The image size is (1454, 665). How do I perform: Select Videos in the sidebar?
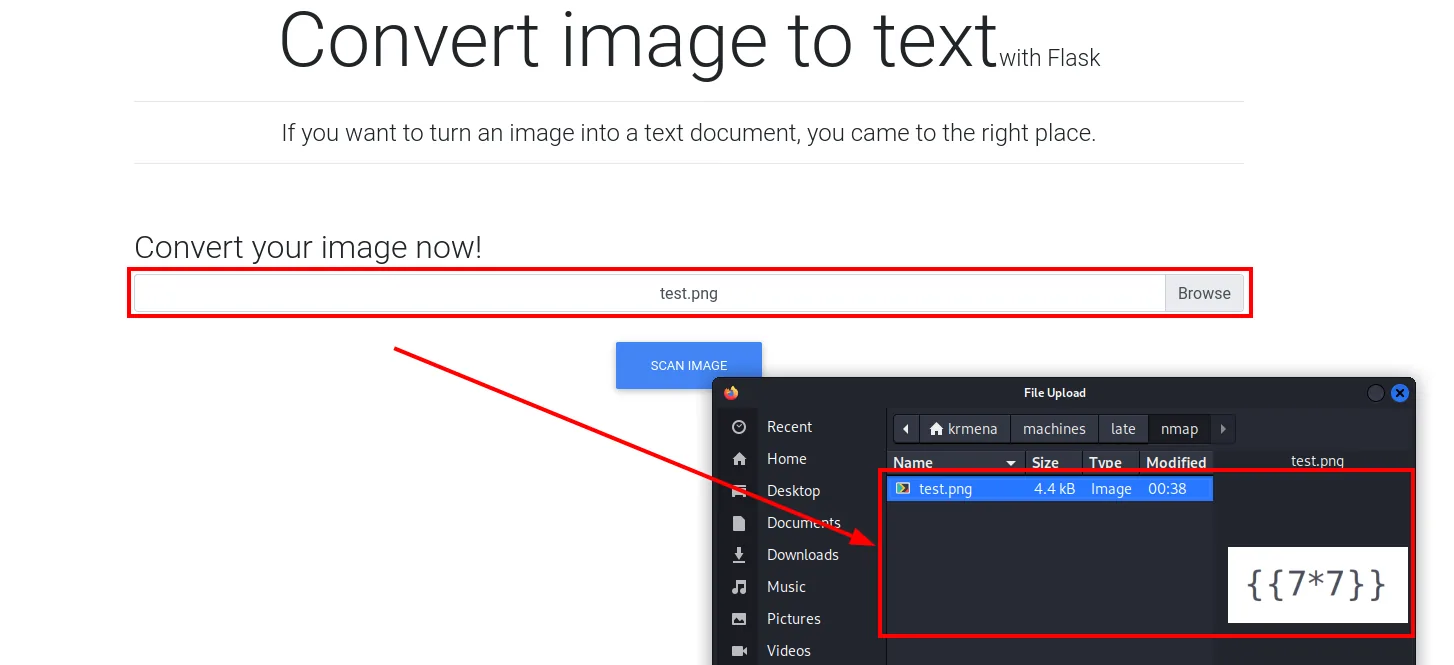tap(788, 651)
